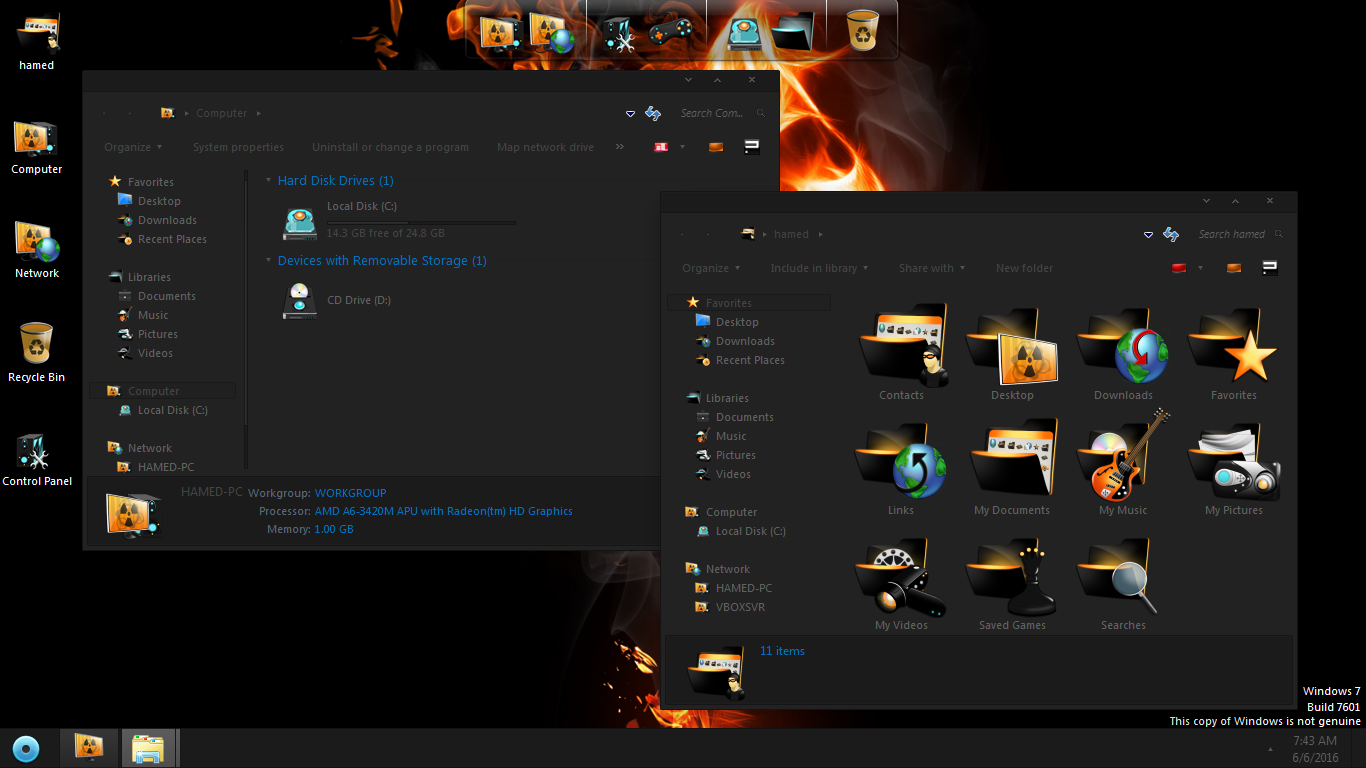Screen dimensions: 1366x768
Task: Open the Organize dropdown in hamed window
Action: tap(711, 268)
